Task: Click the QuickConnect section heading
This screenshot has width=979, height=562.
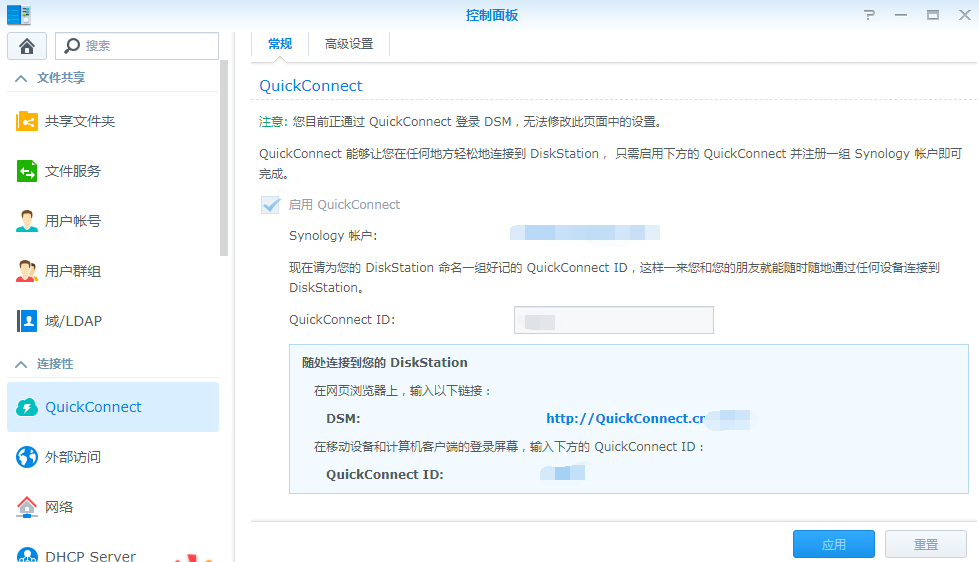Action: [x=311, y=86]
